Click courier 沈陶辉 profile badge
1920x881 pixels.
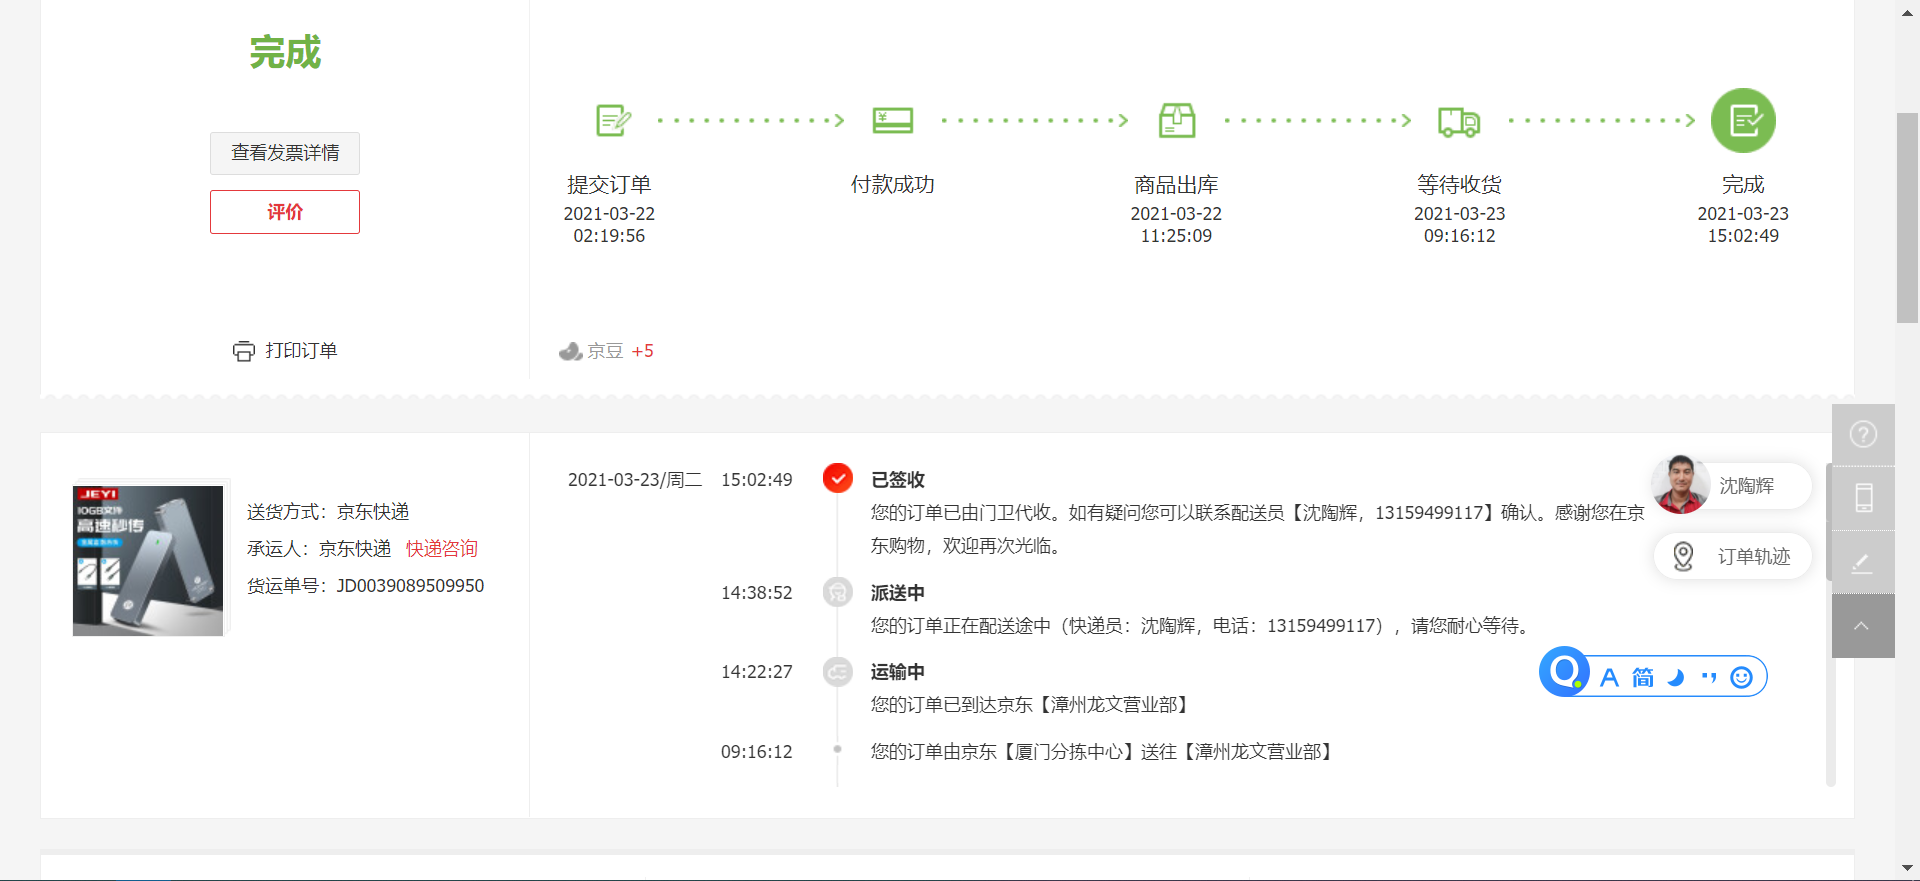click(x=1733, y=485)
